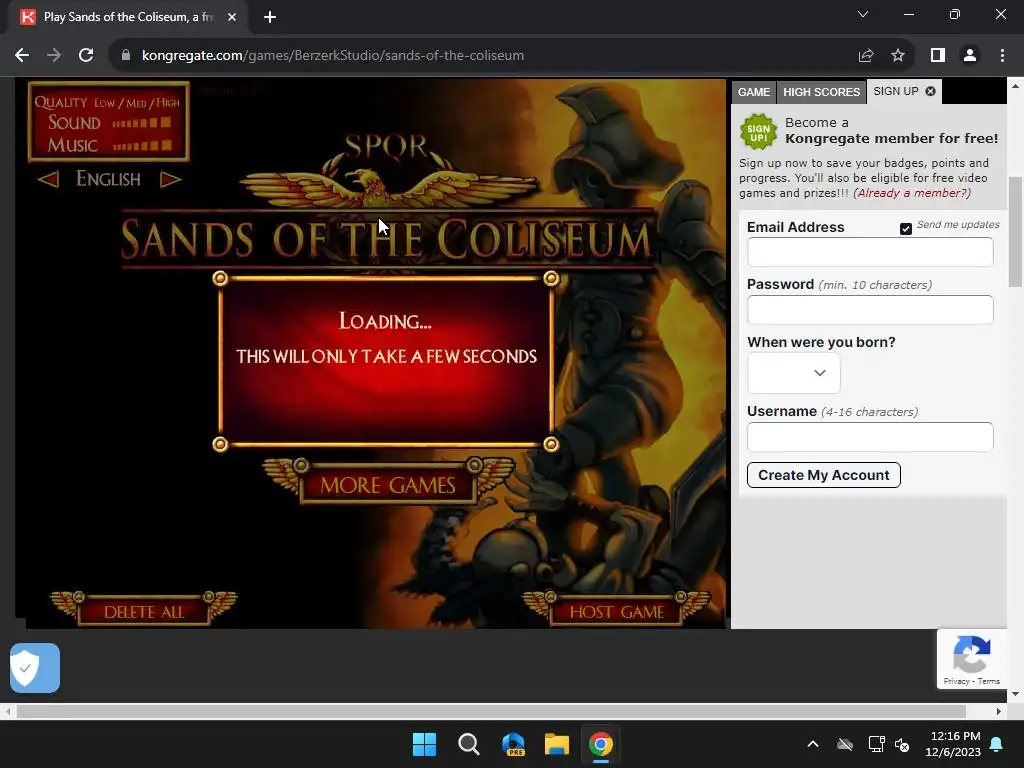Viewport: 1024px width, 768px height.
Task: Open the notifications bell
Action: point(997,744)
